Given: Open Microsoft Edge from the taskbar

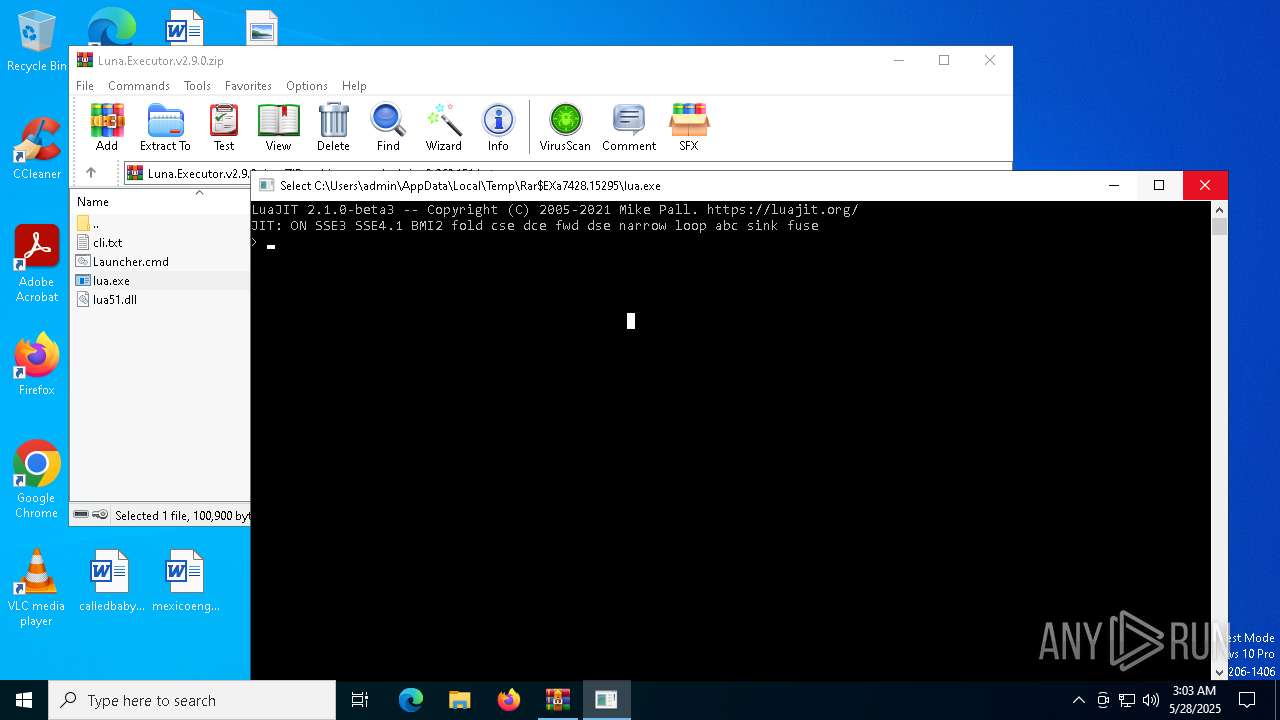Looking at the screenshot, I should [x=411, y=700].
